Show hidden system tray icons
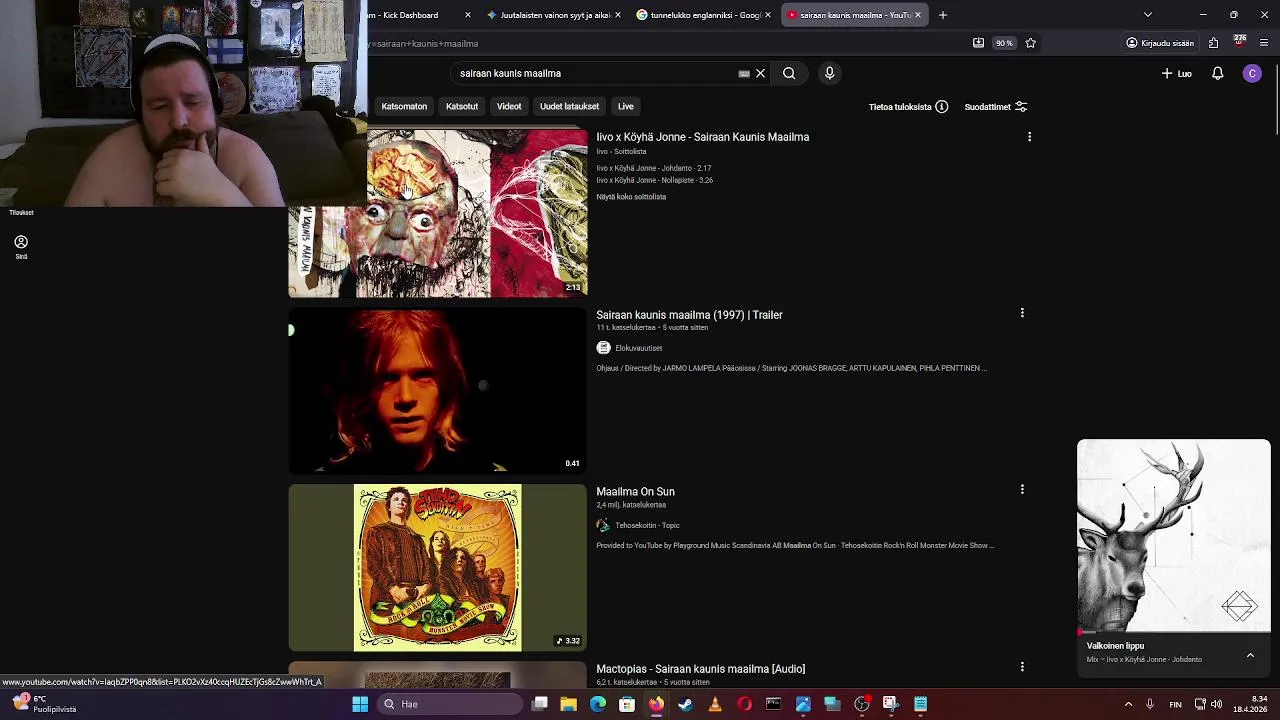1280x720 pixels. pyautogui.click(x=1128, y=704)
